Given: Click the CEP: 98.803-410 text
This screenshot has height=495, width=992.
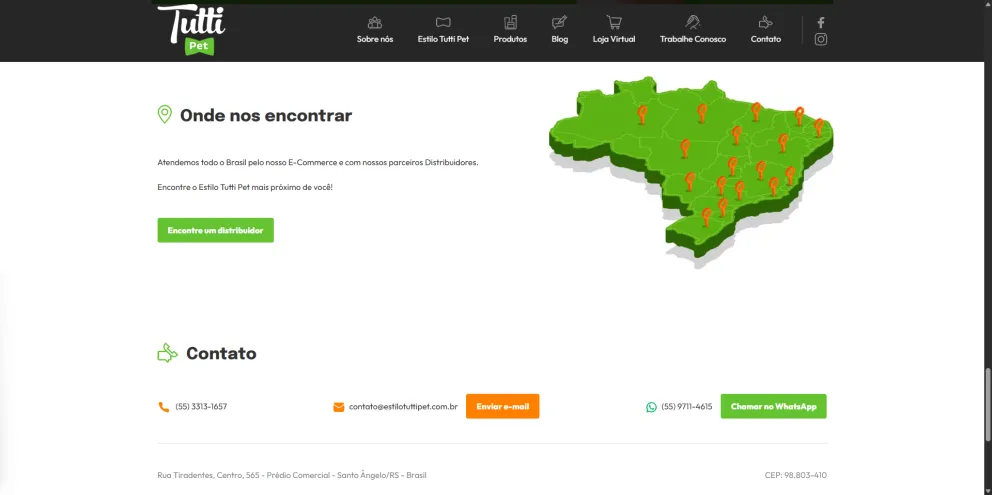Looking at the screenshot, I should coord(795,475).
